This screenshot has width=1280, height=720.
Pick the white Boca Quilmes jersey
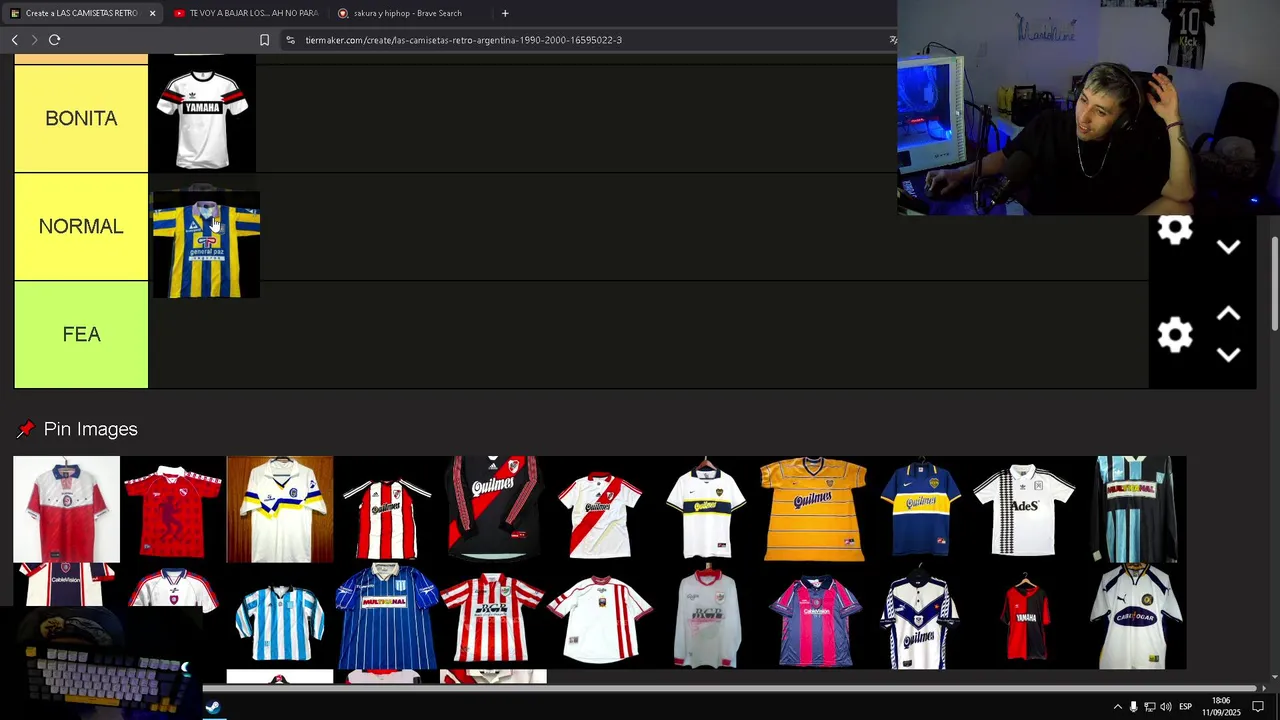tap(707, 509)
